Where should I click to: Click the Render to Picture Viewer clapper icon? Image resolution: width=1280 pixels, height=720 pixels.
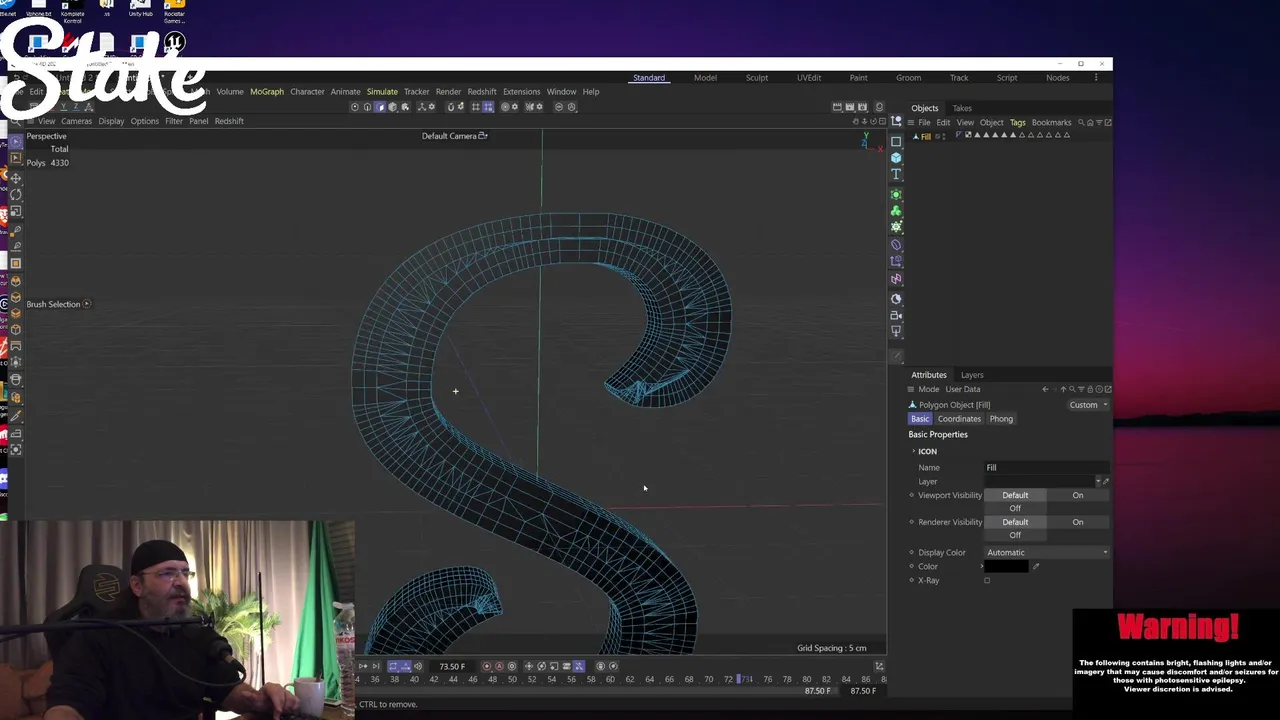tap(849, 107)
